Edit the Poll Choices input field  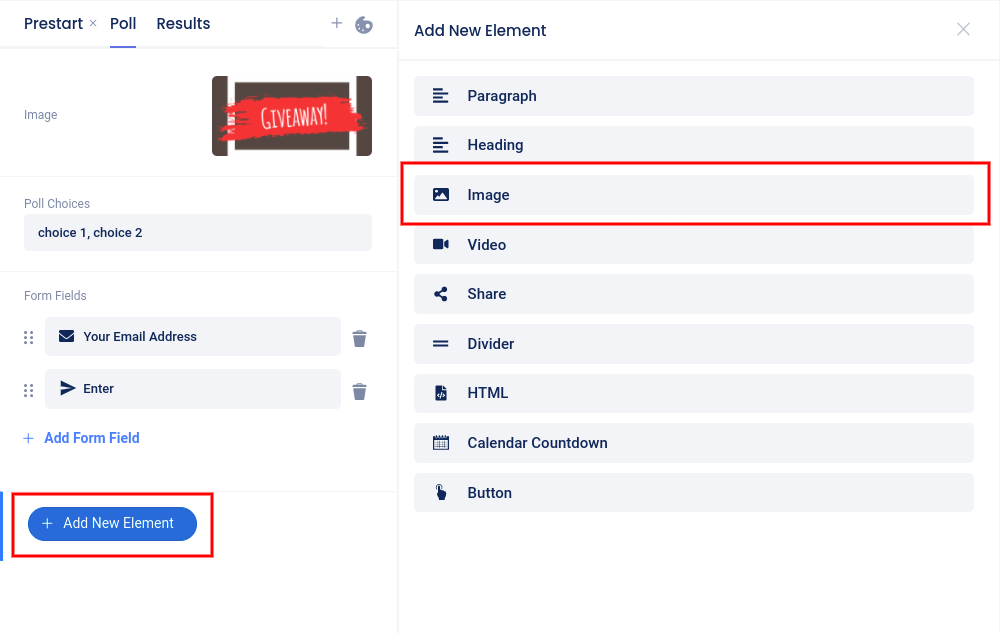[198, 233]
